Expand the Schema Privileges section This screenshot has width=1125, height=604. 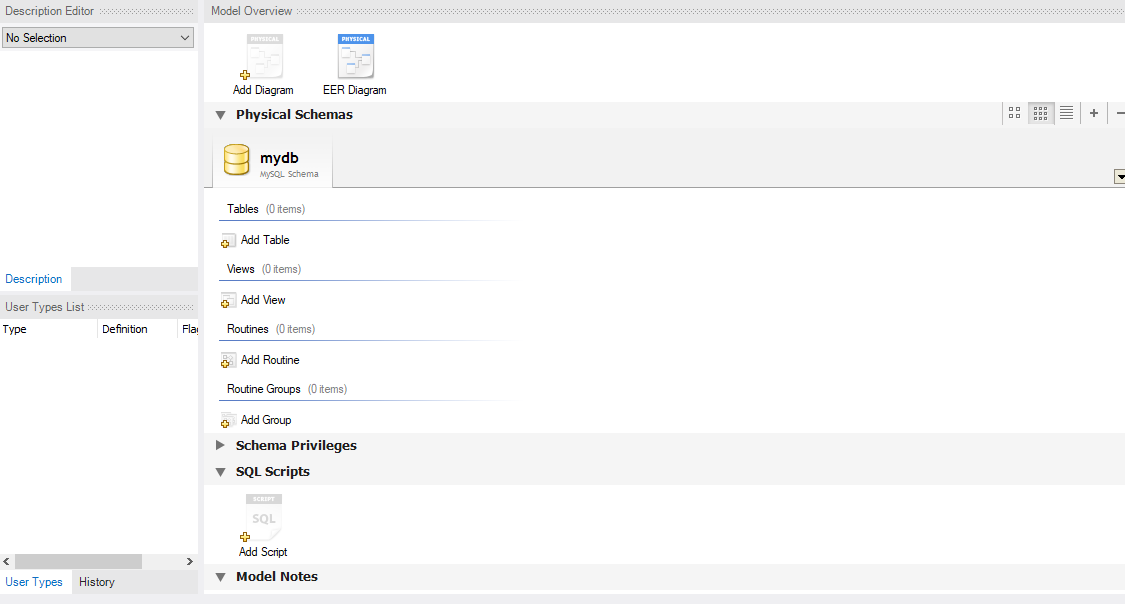tap(220, 445)
